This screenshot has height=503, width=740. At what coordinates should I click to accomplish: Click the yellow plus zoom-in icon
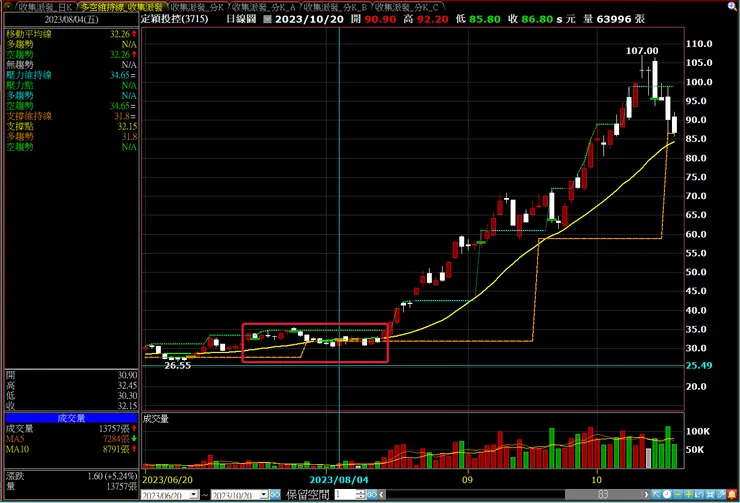coord(689,495)
